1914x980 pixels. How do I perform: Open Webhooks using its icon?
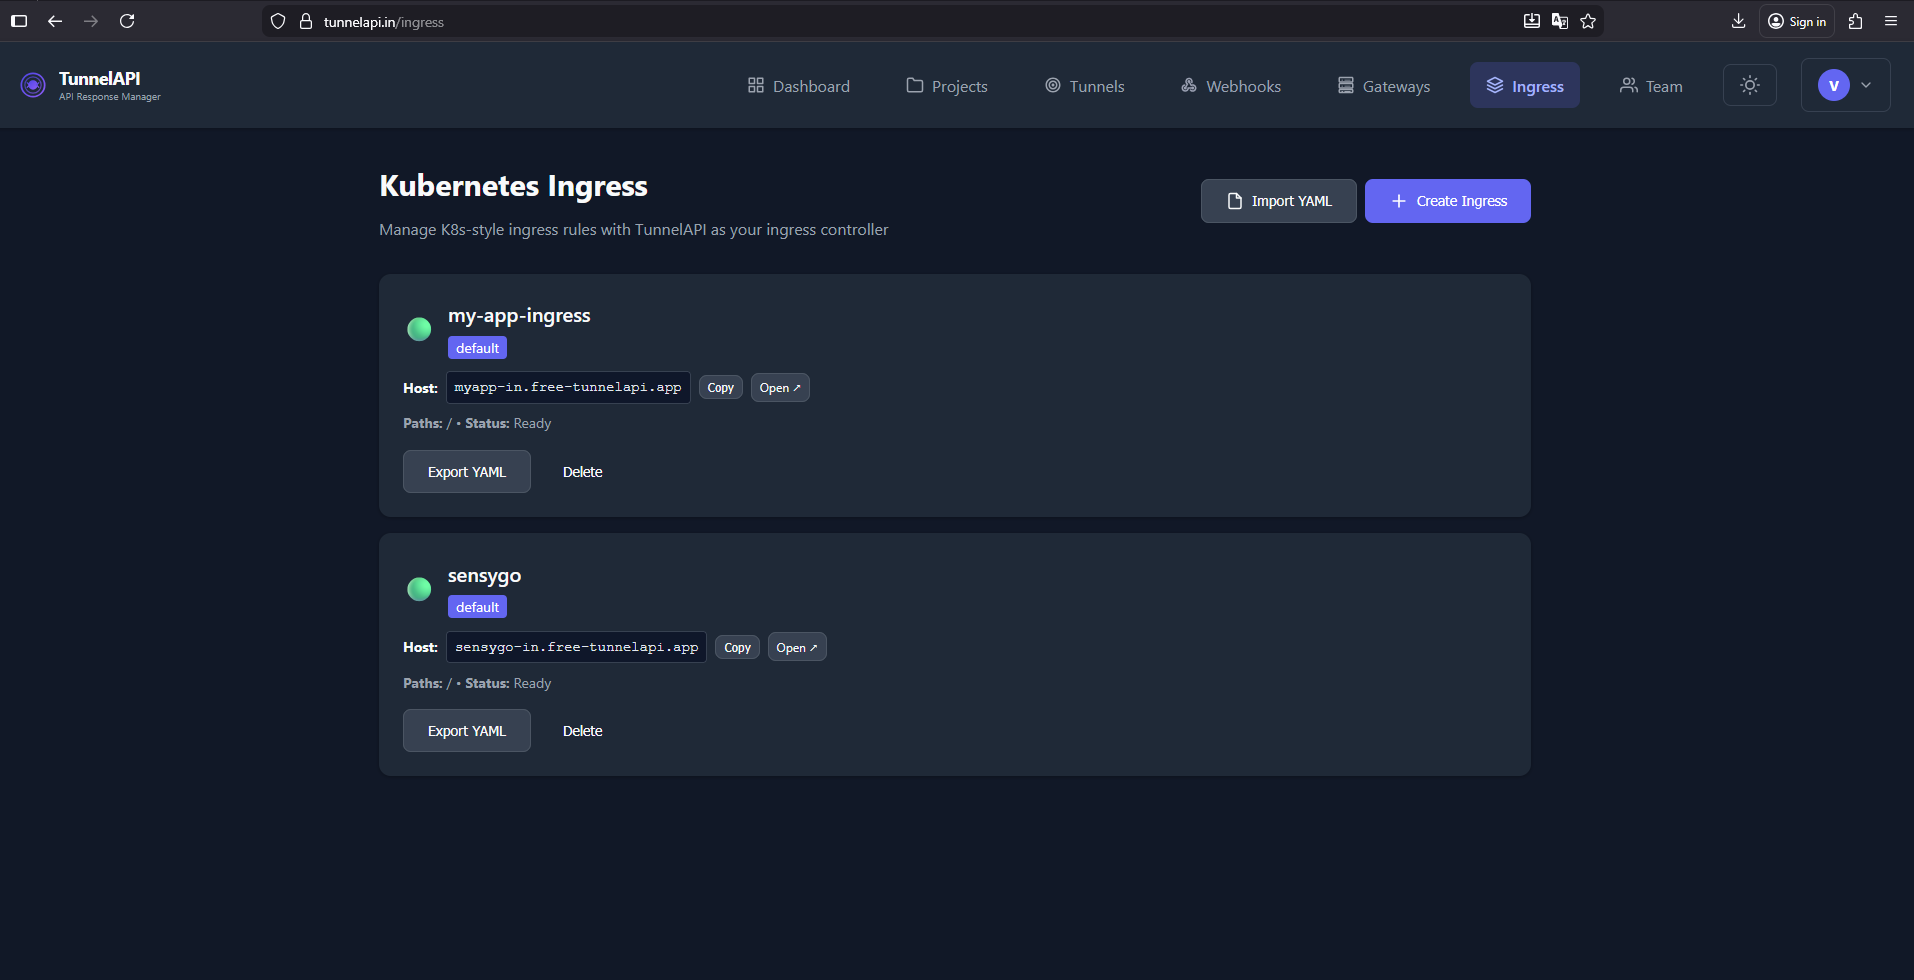(x=1188, y=85)
